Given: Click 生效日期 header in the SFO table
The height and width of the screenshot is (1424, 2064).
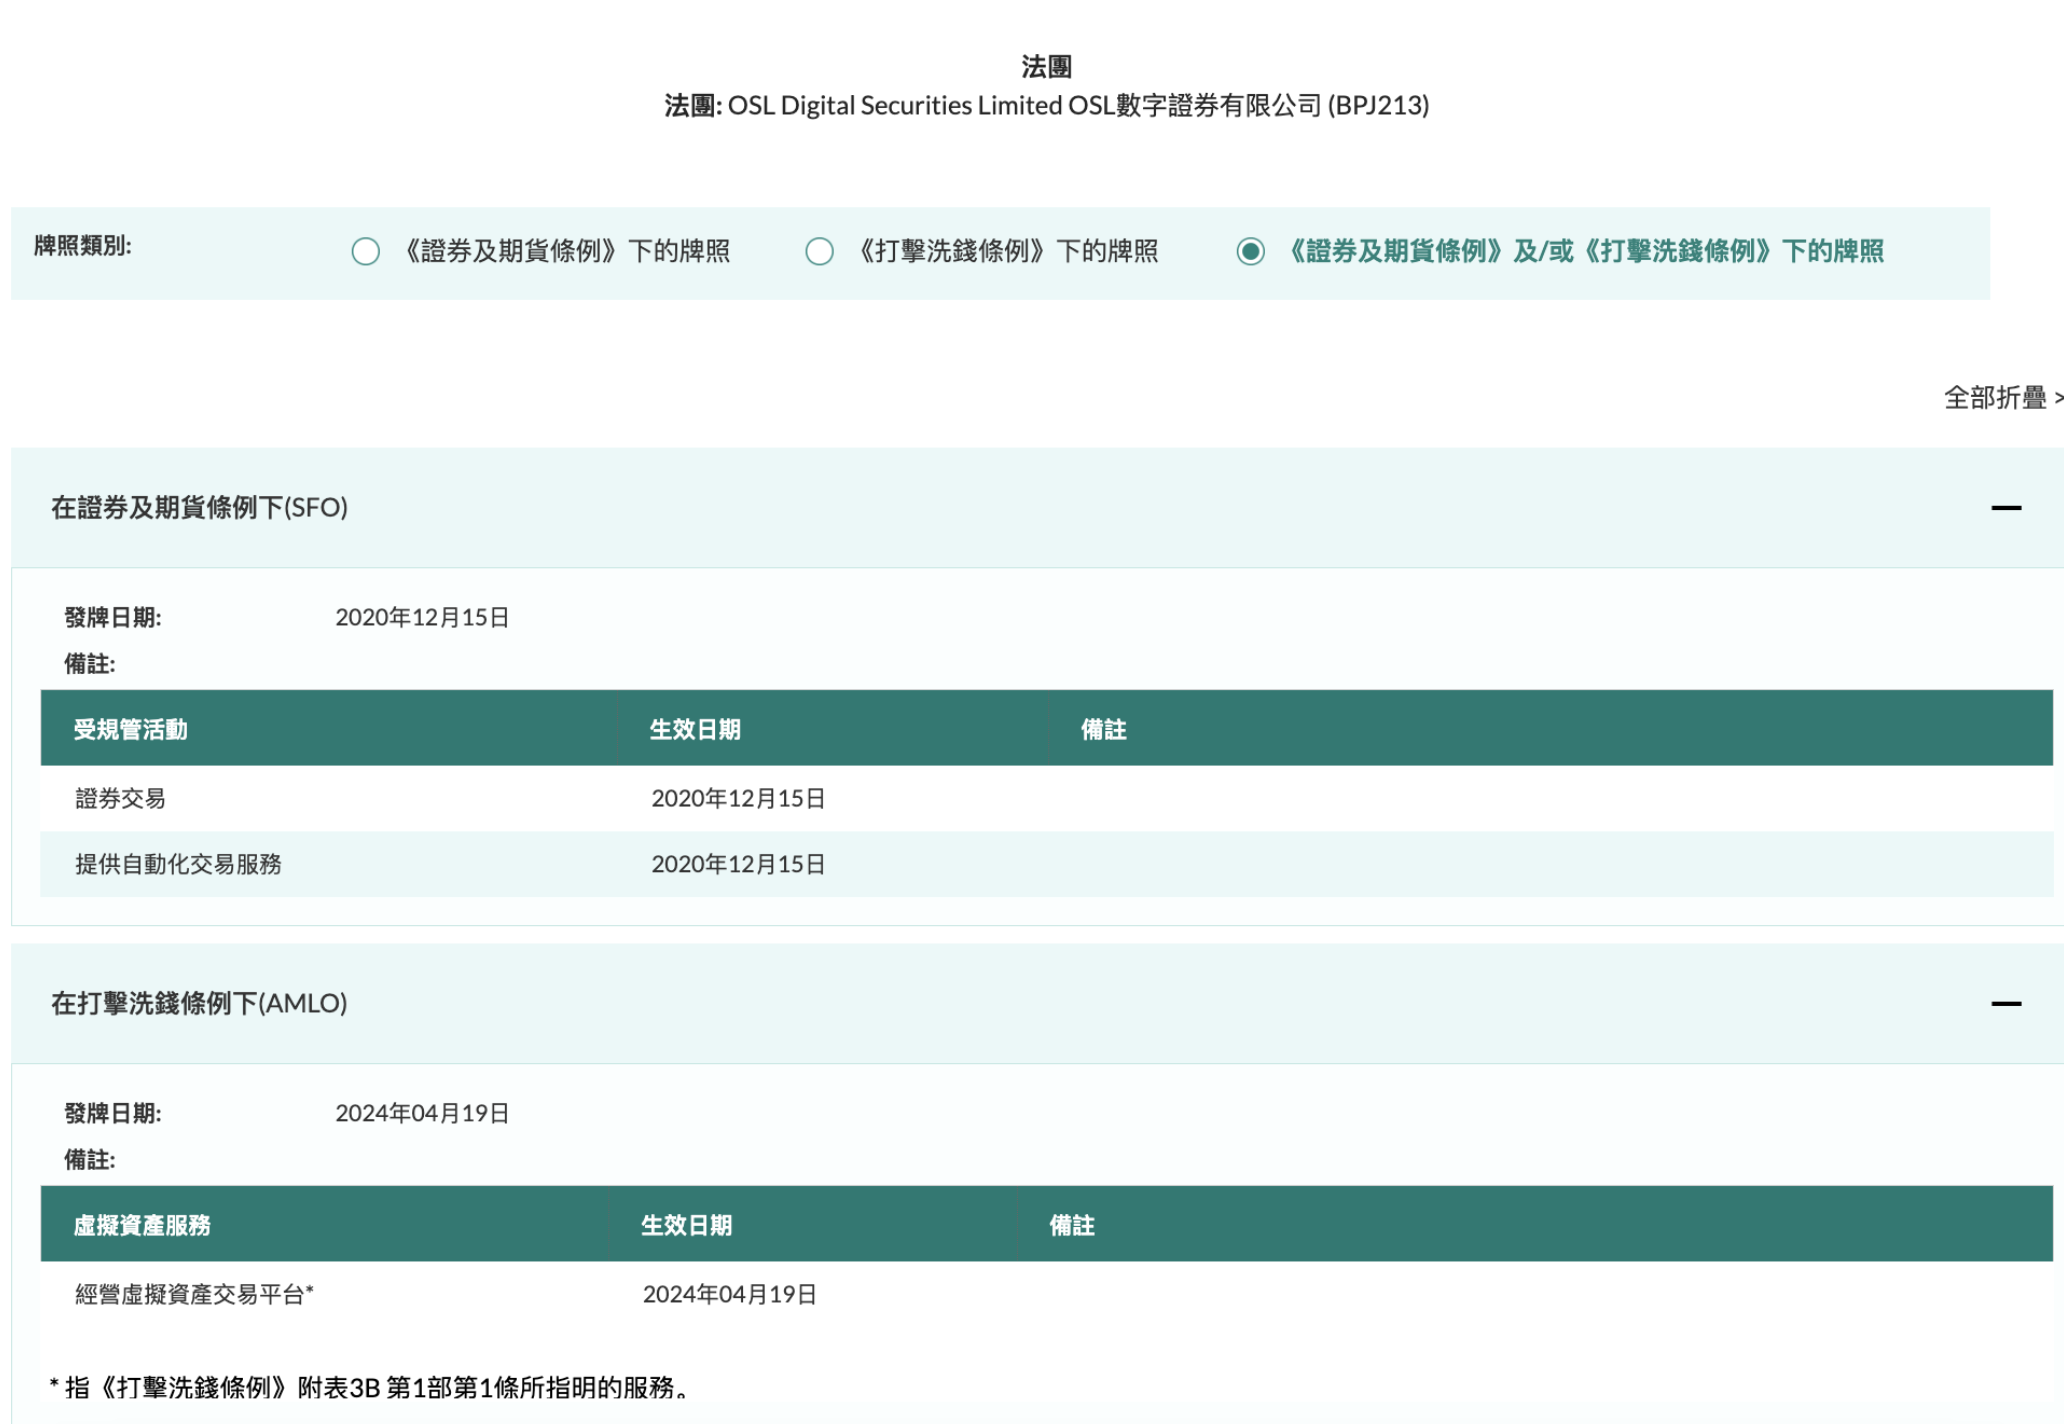Looking at the screenshot, I should click(696, 730).
